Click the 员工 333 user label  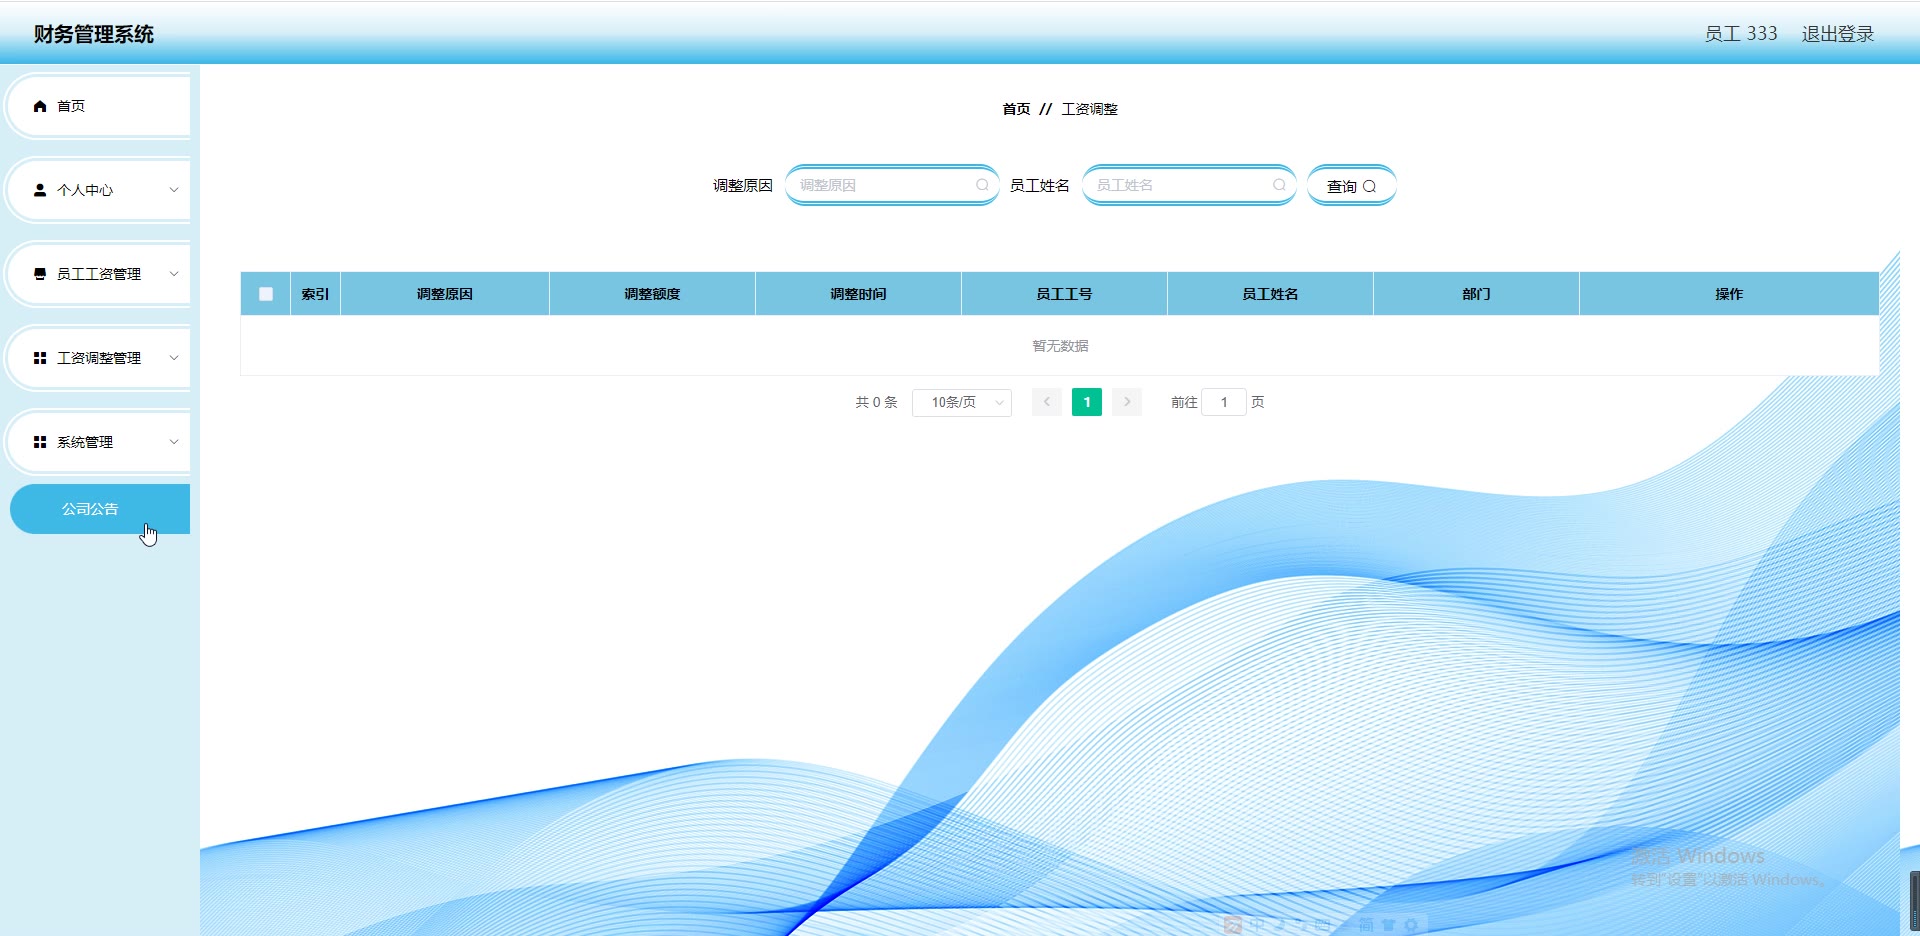click(x=1741, y=34)
